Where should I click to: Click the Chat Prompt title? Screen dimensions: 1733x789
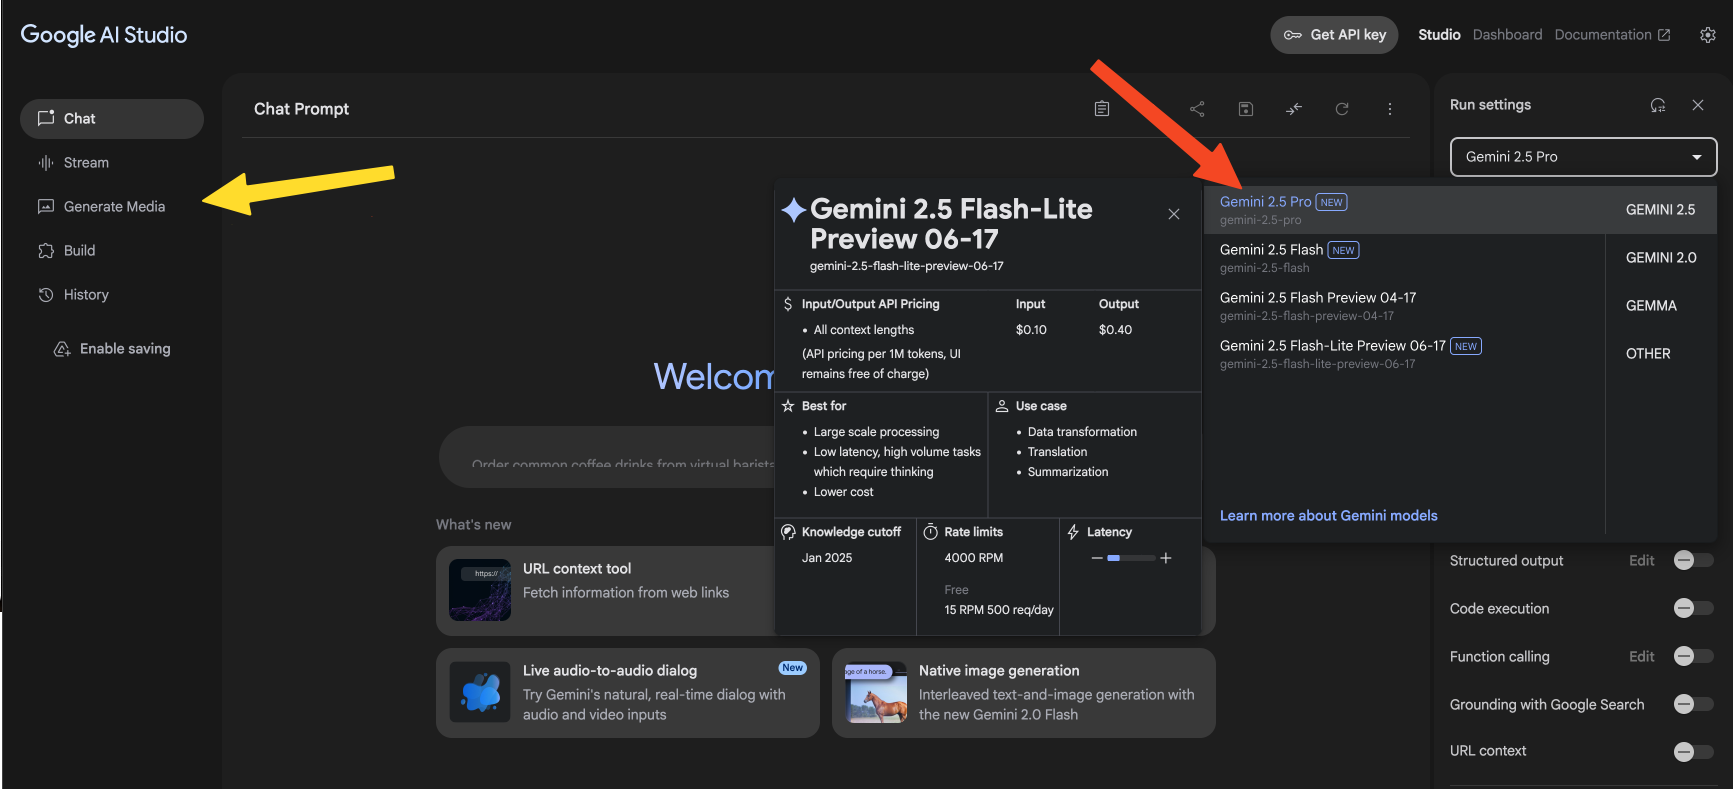coord(301,109)
